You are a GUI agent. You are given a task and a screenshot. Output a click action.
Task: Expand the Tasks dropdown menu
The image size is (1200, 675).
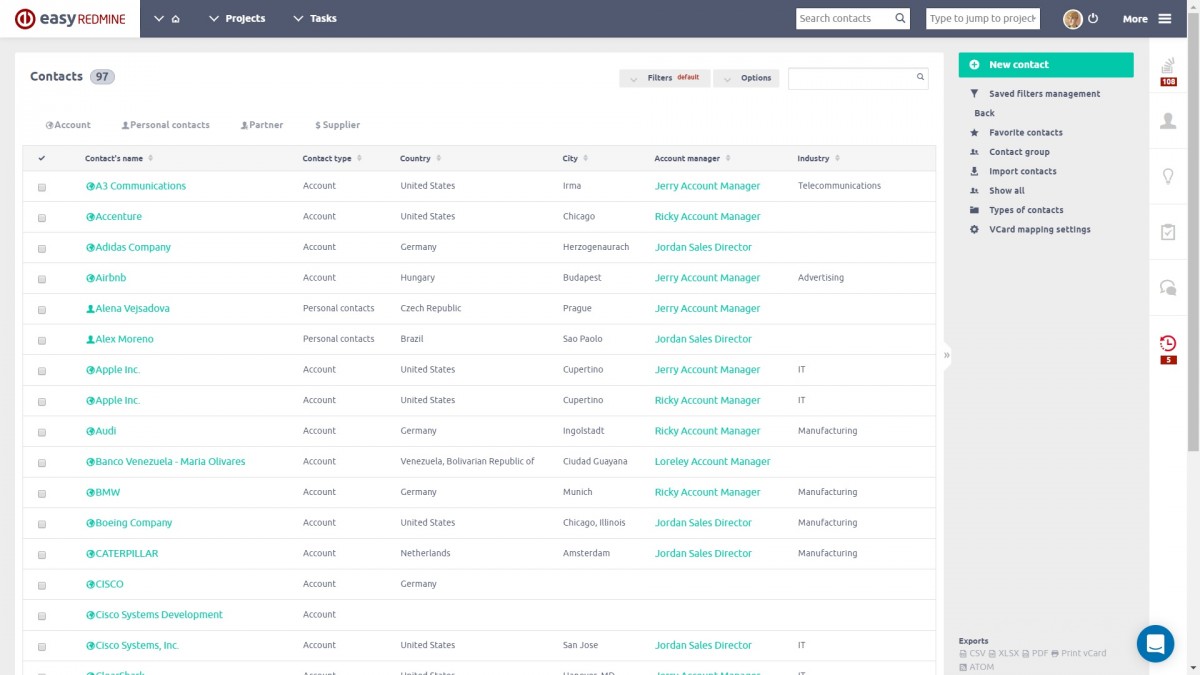314,19
